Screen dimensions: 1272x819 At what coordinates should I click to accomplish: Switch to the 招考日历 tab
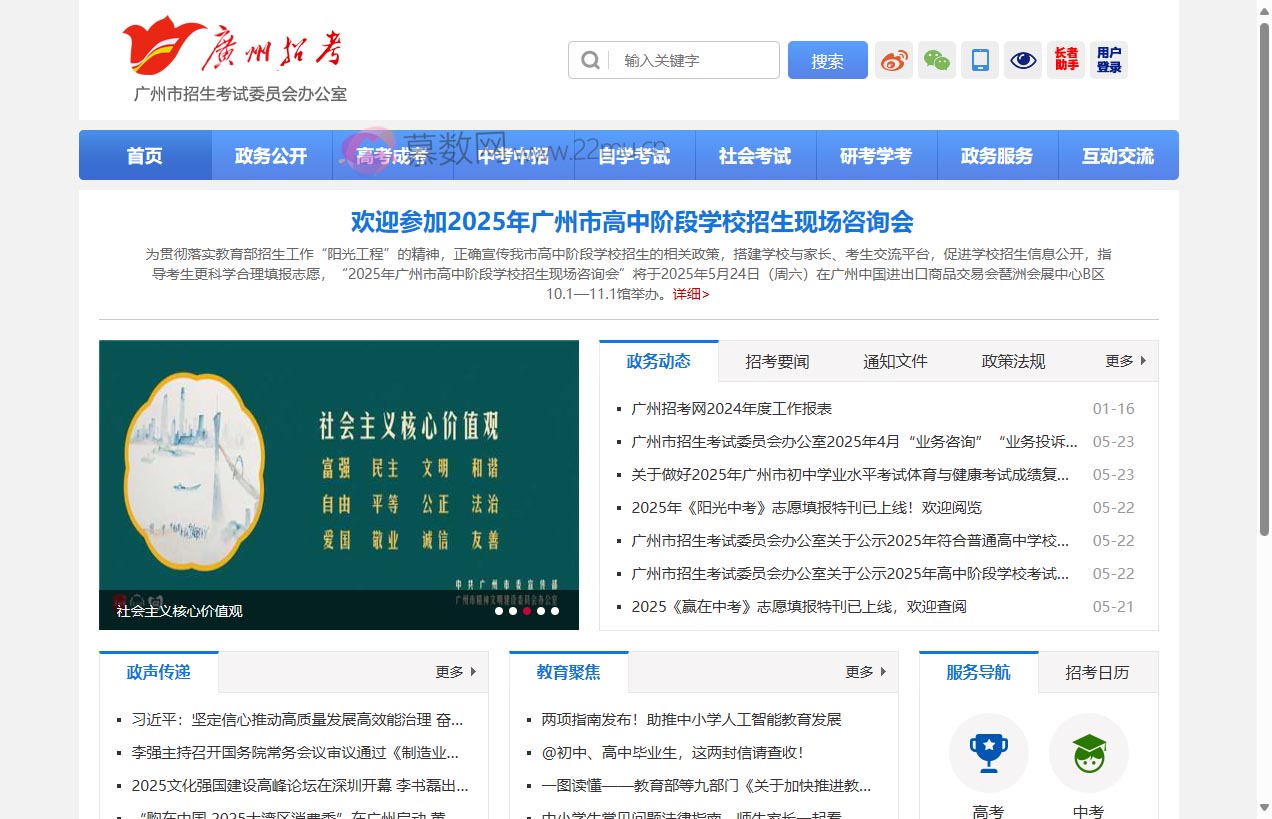coord(1098,672)
